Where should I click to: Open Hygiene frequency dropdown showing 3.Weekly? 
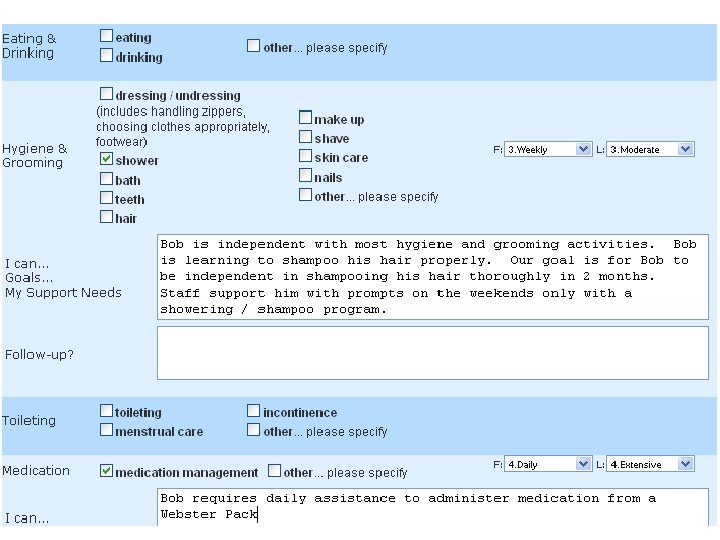[547, 149]
